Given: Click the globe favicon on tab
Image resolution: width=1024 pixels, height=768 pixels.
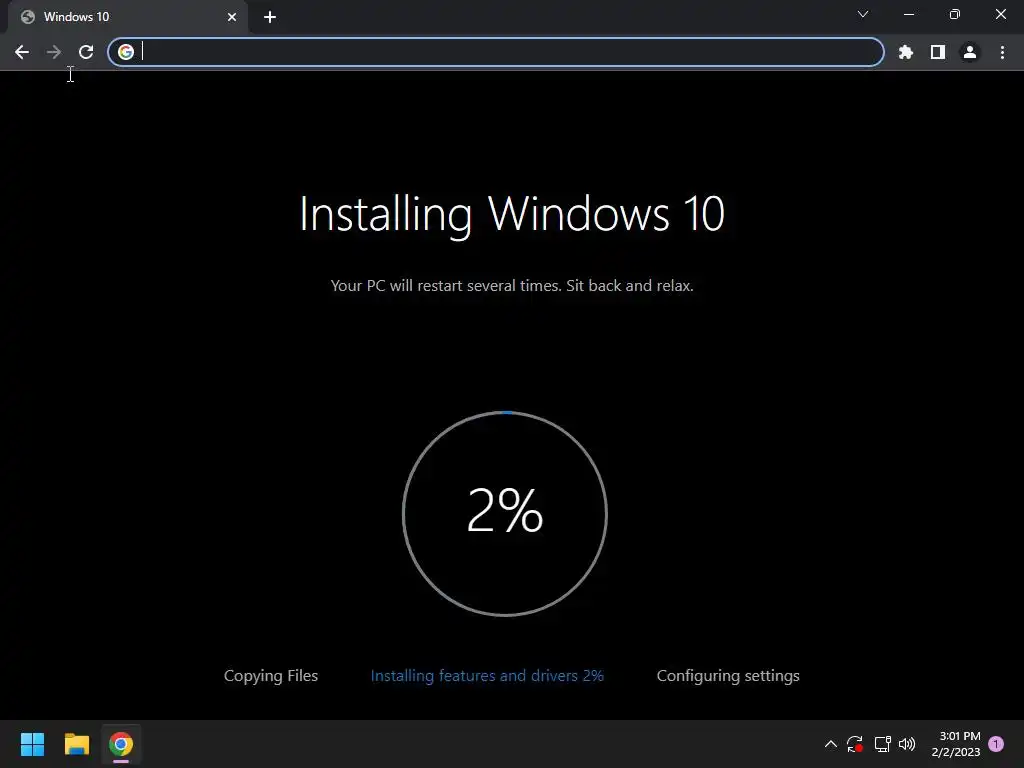Looking at the screenshot, I should coord(27,17).
